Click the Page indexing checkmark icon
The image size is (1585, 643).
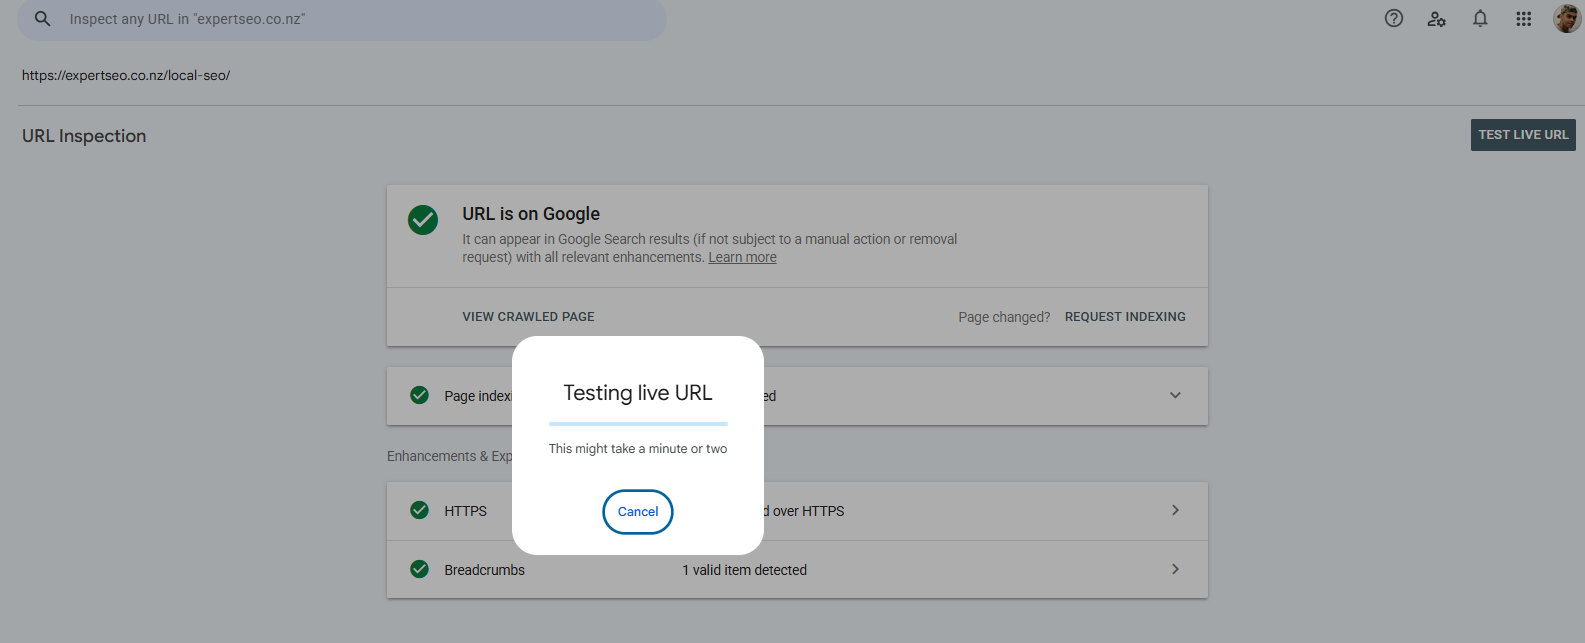tap(420, 395)
